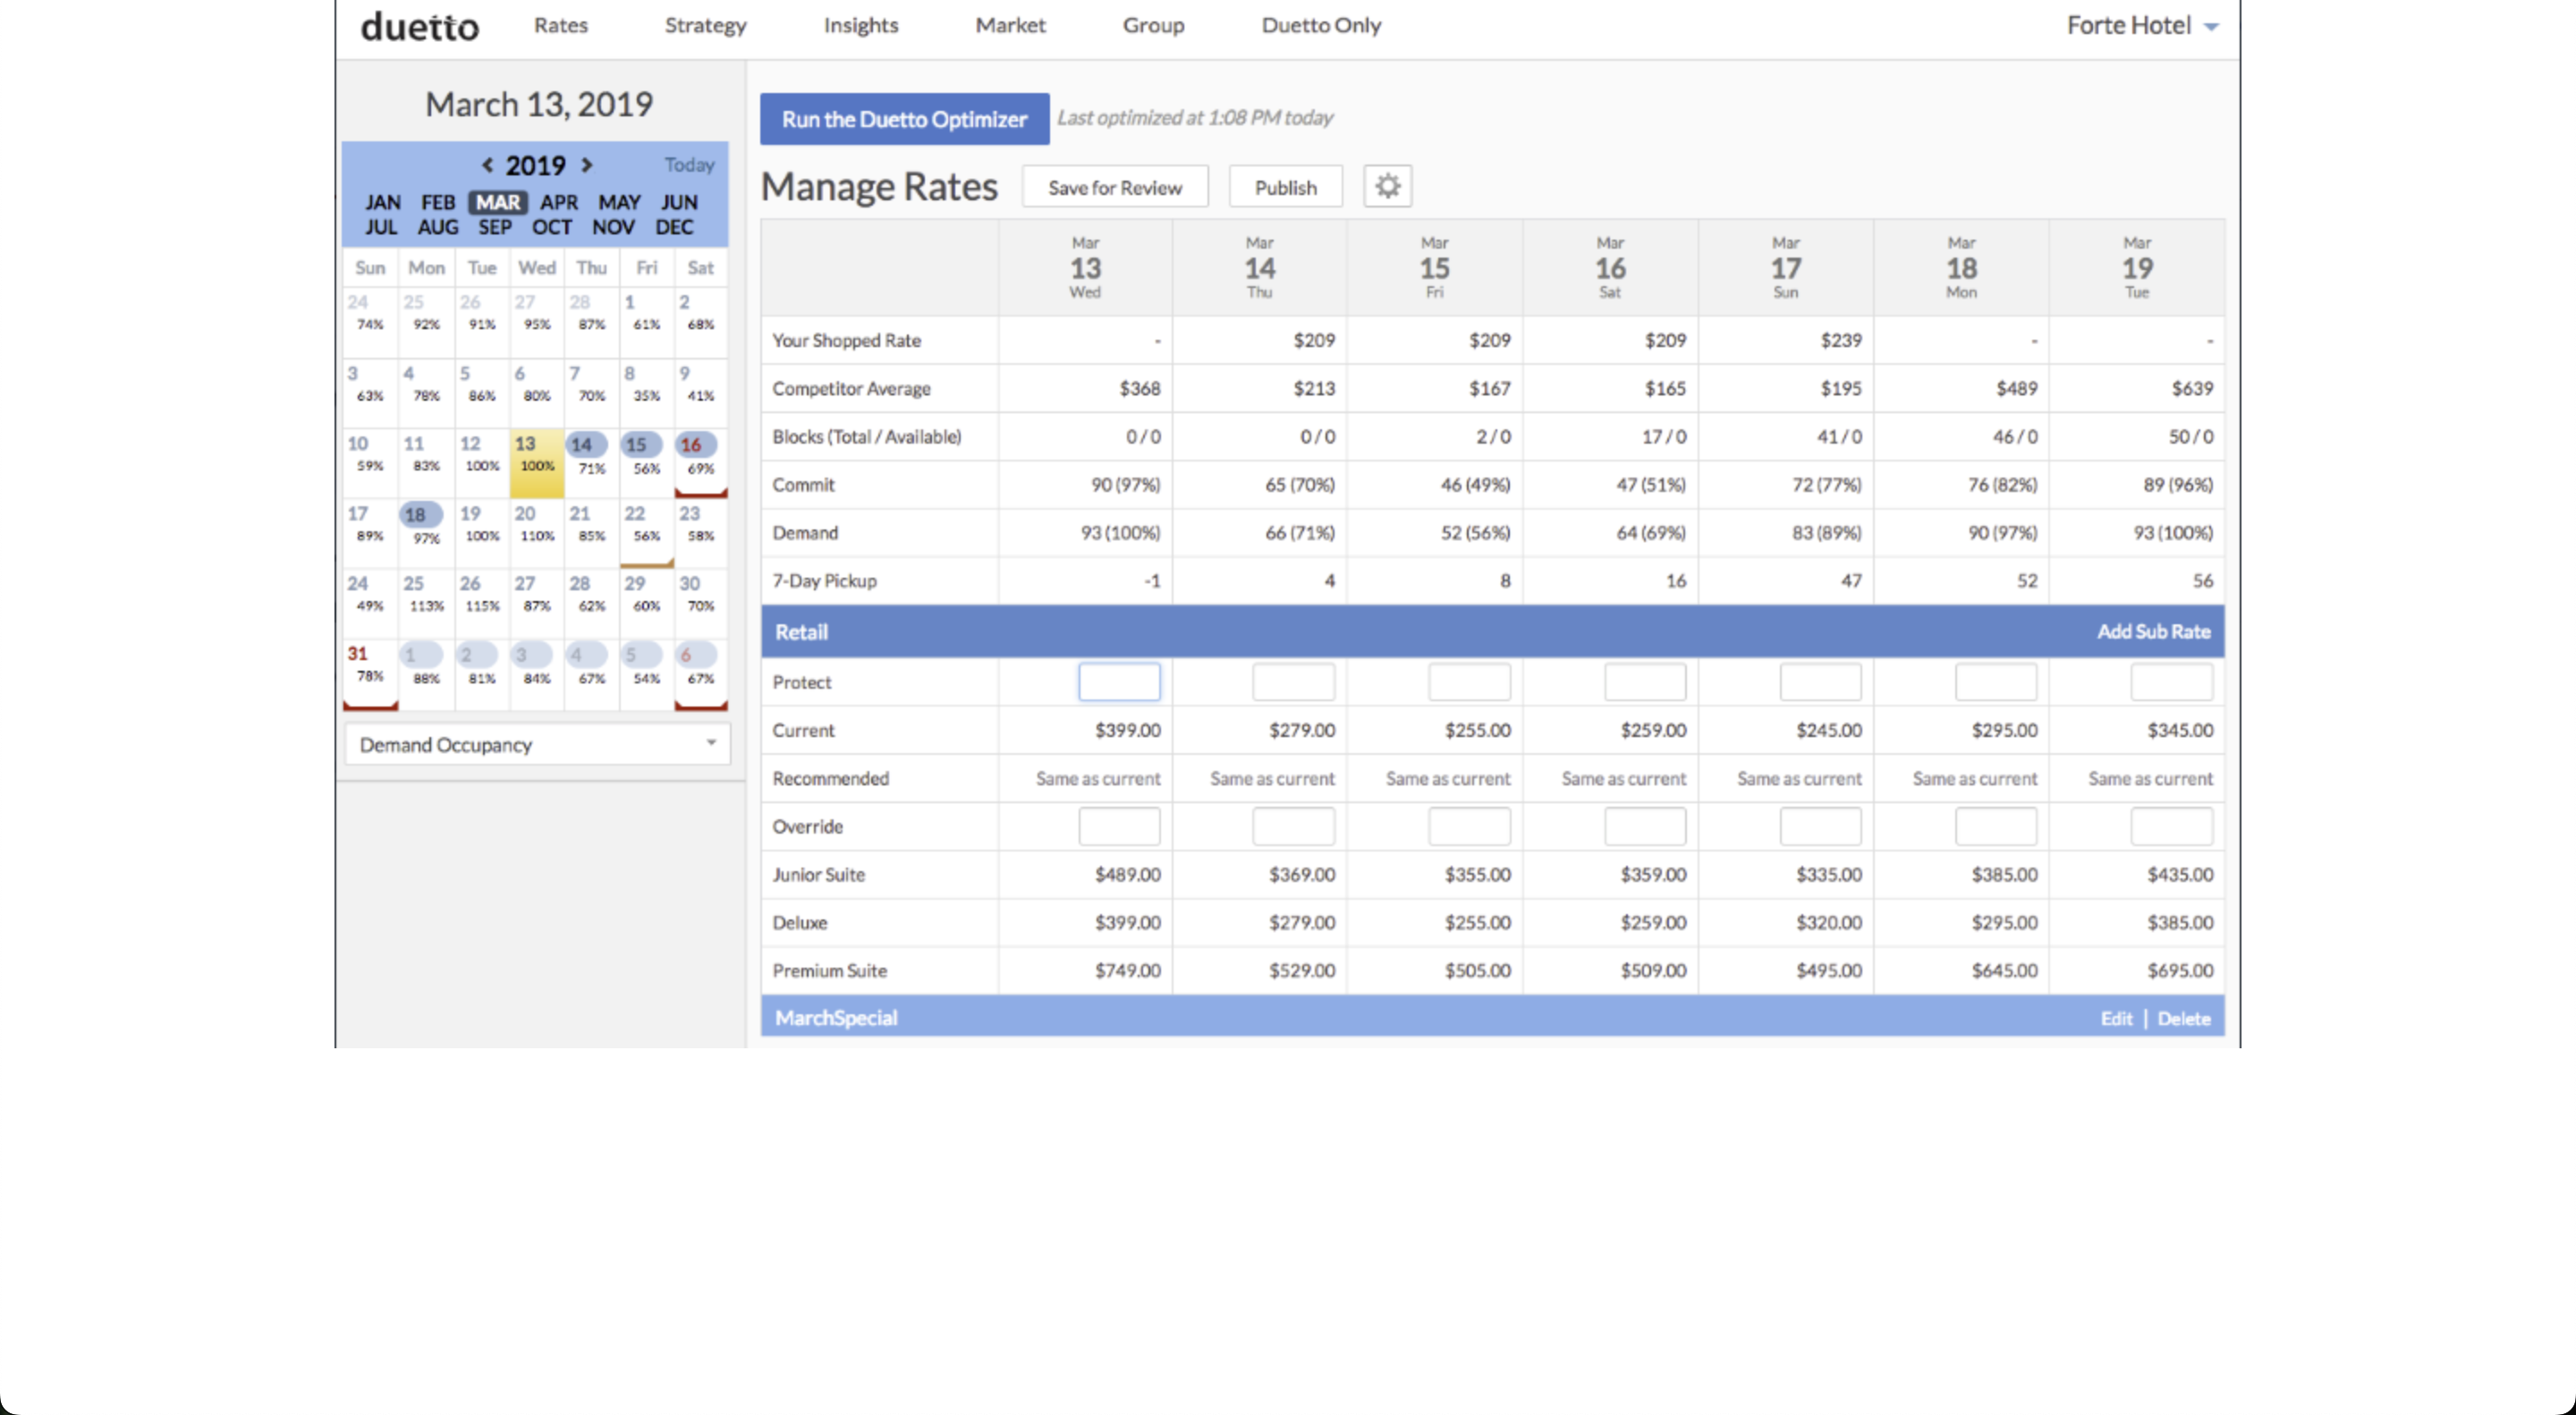
Task: Select MAY in the month picker
Action: (619, 202)
